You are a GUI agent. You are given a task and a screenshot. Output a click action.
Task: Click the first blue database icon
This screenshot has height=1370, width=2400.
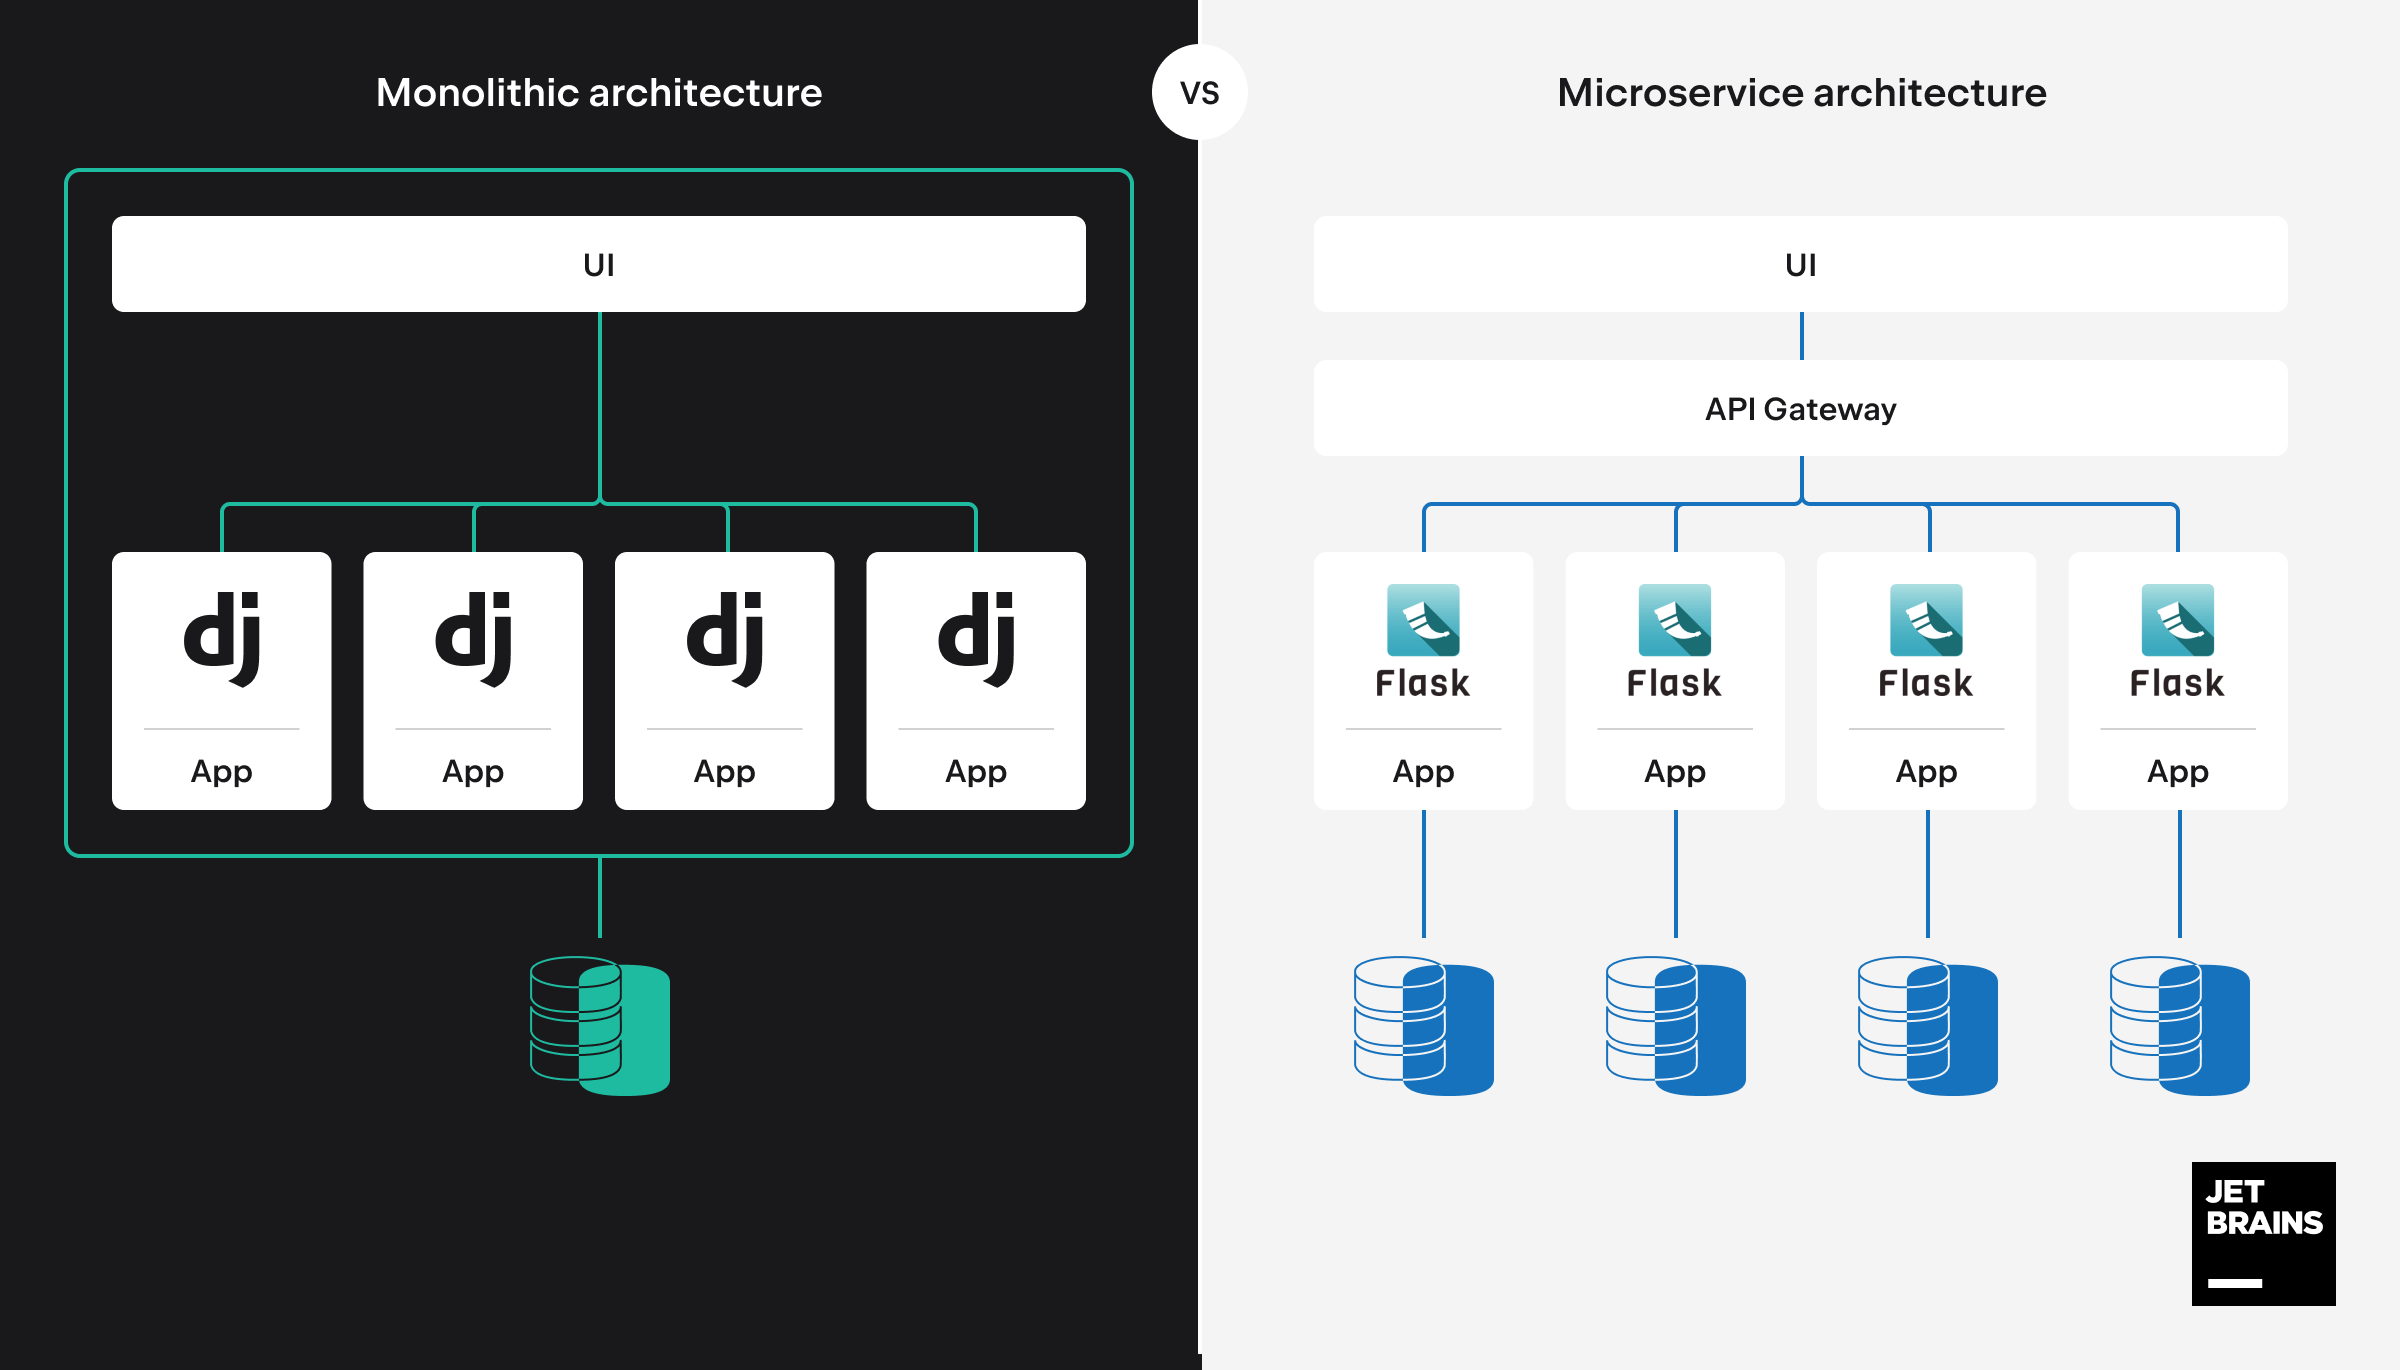1424,1026
